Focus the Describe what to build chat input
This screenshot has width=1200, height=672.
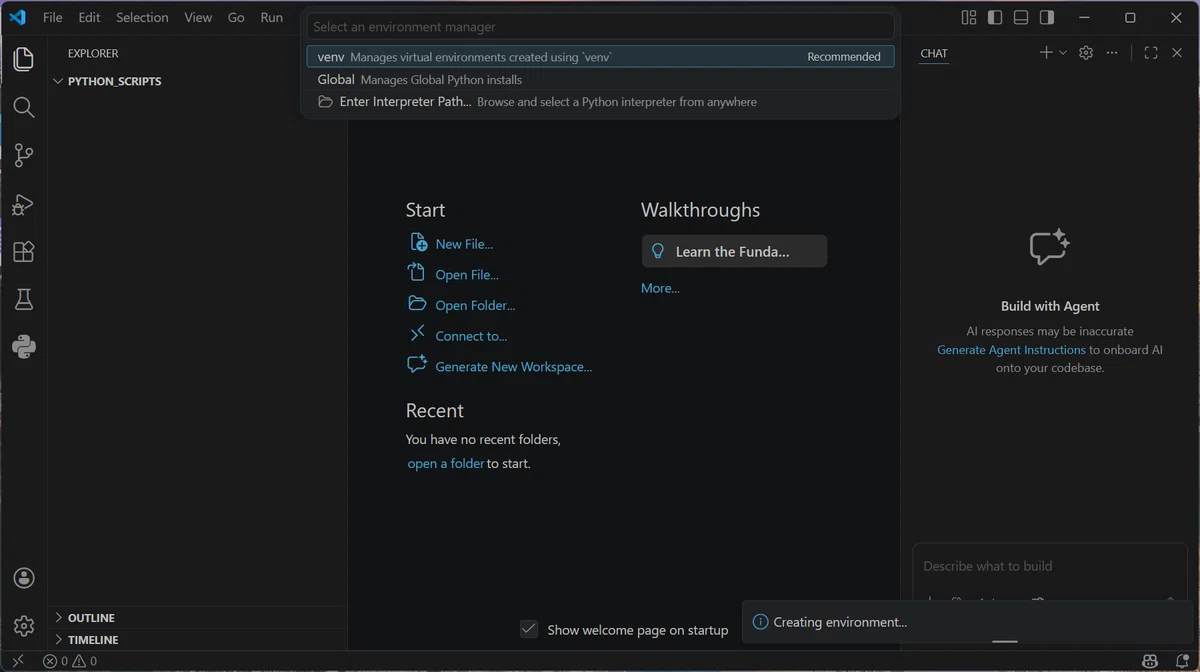tap(1050, 566)
